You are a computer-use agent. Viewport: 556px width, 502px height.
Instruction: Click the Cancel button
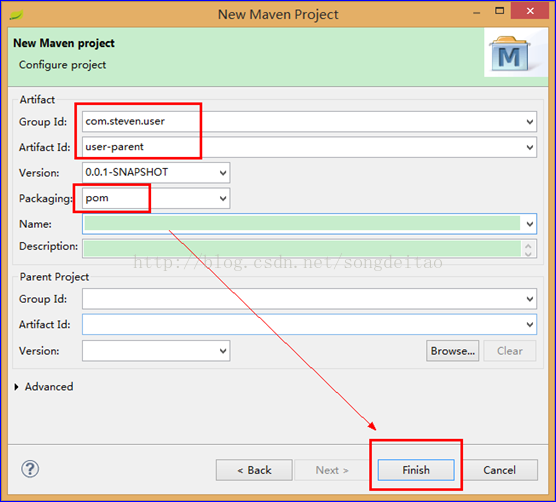tap(499, 470)
